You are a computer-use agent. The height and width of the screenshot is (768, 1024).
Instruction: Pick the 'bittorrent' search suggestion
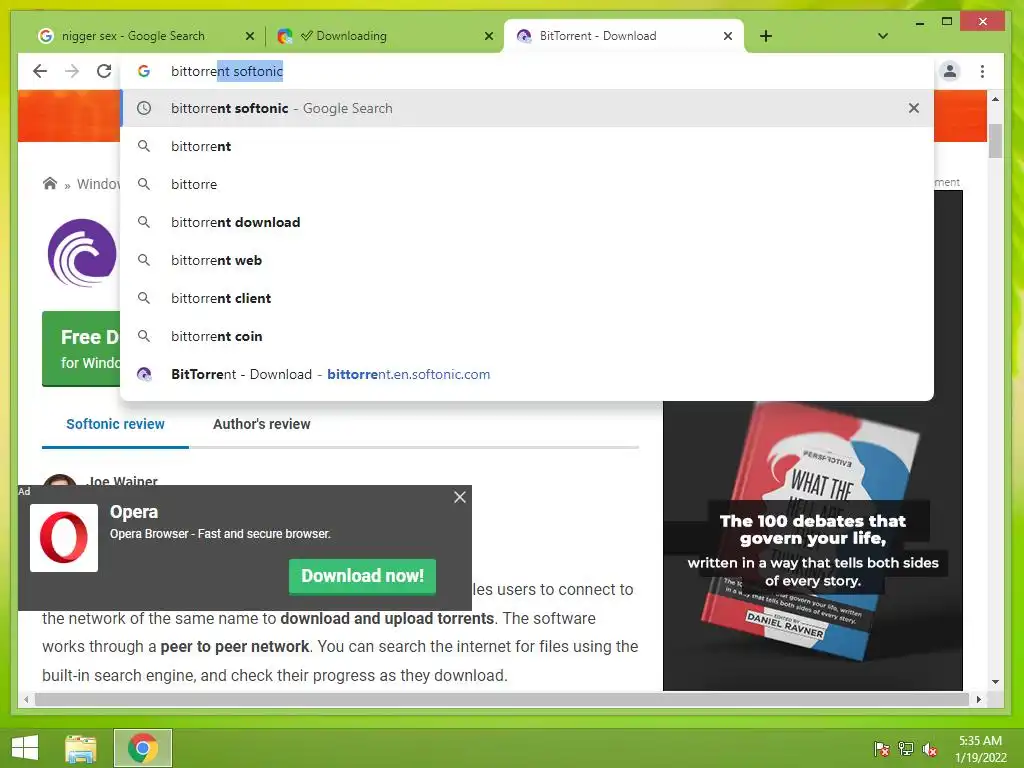click(x=527, y=146)
